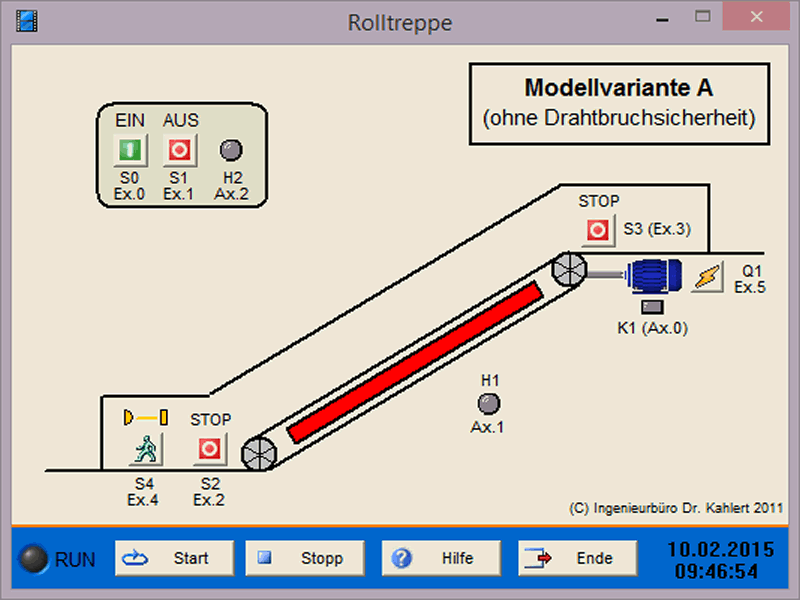Image resolution: width=800 pixels, height=600 pixels.
Task: Click the K1 contactor block under motor
Action: (652, 308)
